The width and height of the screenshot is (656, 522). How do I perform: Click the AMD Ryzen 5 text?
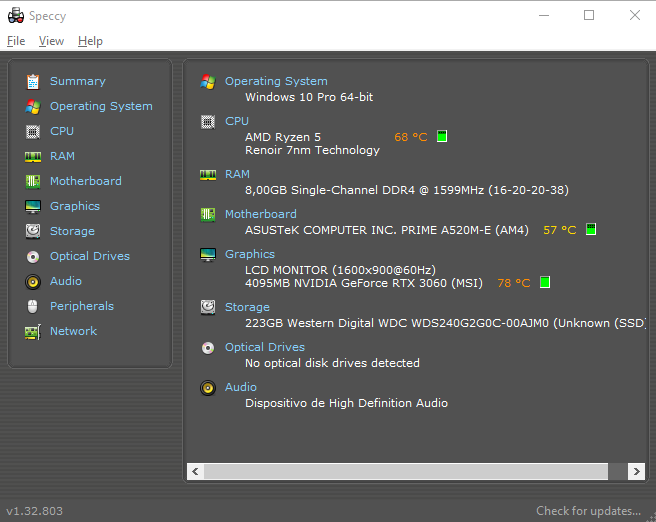(x=283, y=137)
